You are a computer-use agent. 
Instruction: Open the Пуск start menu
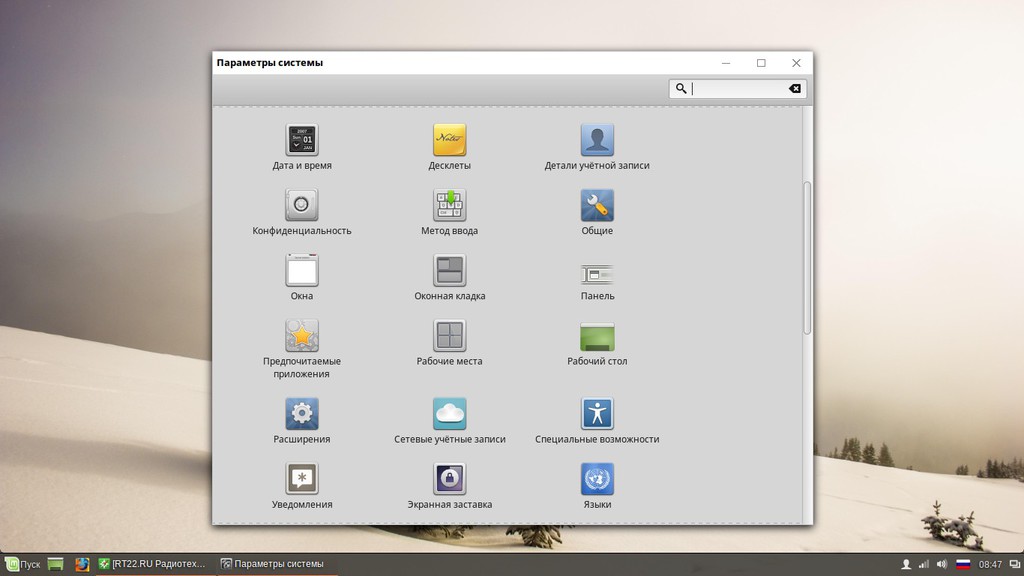tap(22, 564)
